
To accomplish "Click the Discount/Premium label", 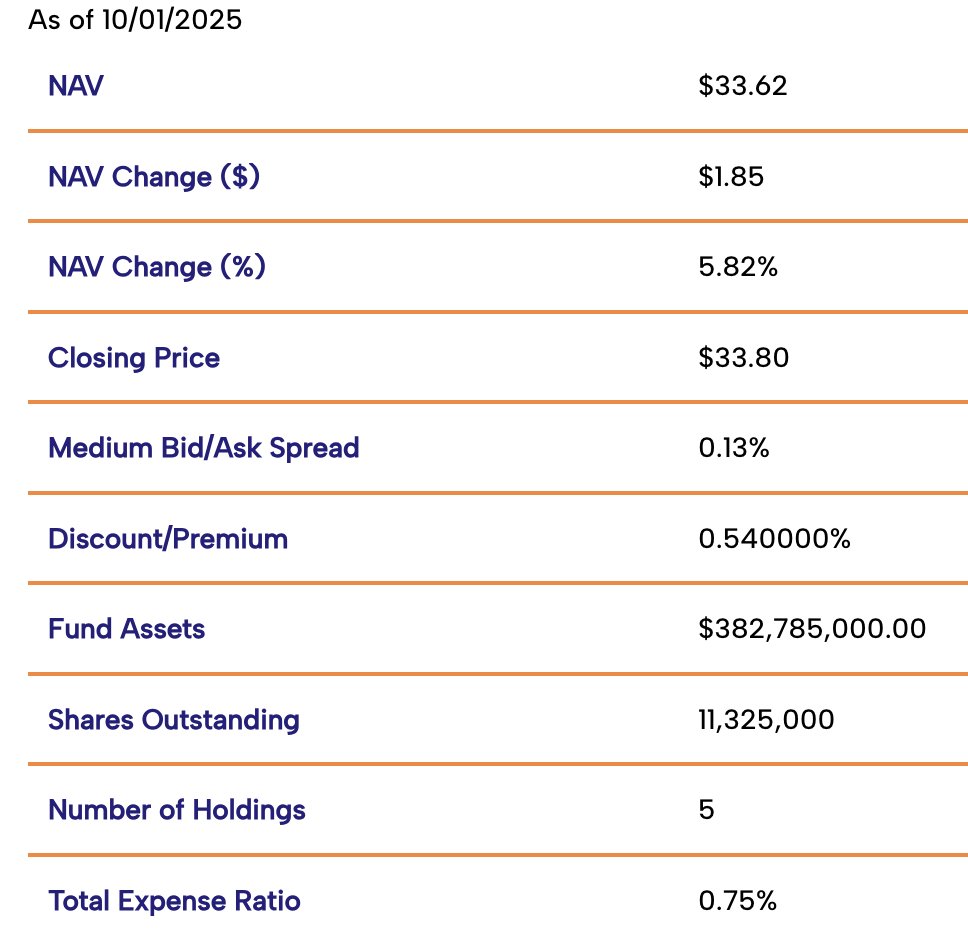I will point(168,539).
